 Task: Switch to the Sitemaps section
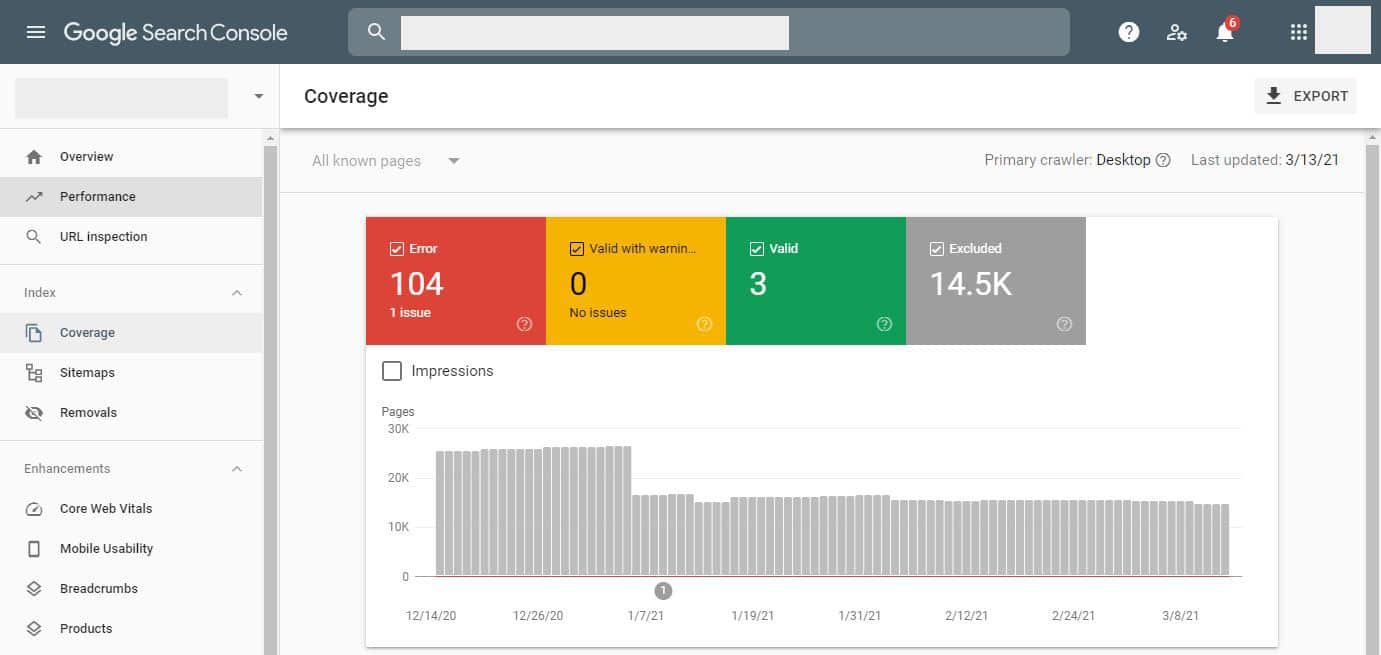tap(87, 372)
